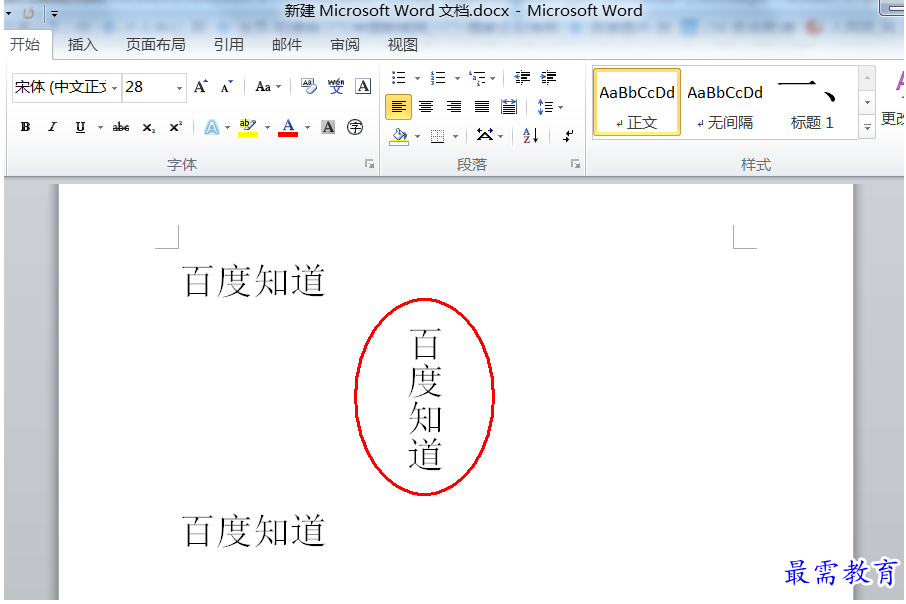Click the Grow Font icon
The width and height of the screenshot is (906, 604).
(x=200, y=87)
